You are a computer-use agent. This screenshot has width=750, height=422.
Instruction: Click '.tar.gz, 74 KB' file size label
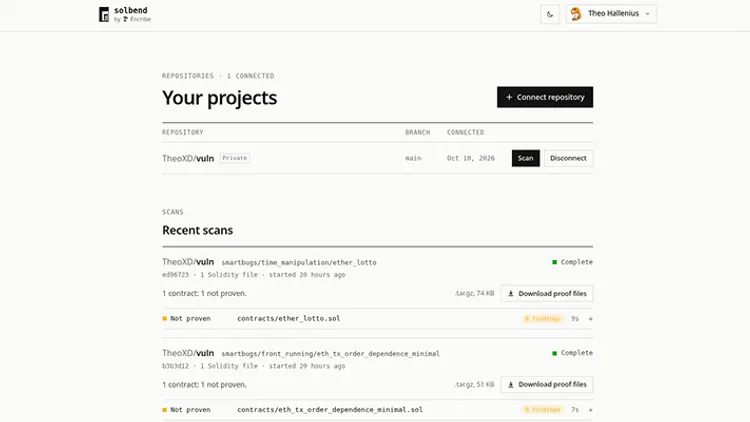(474, 293)
